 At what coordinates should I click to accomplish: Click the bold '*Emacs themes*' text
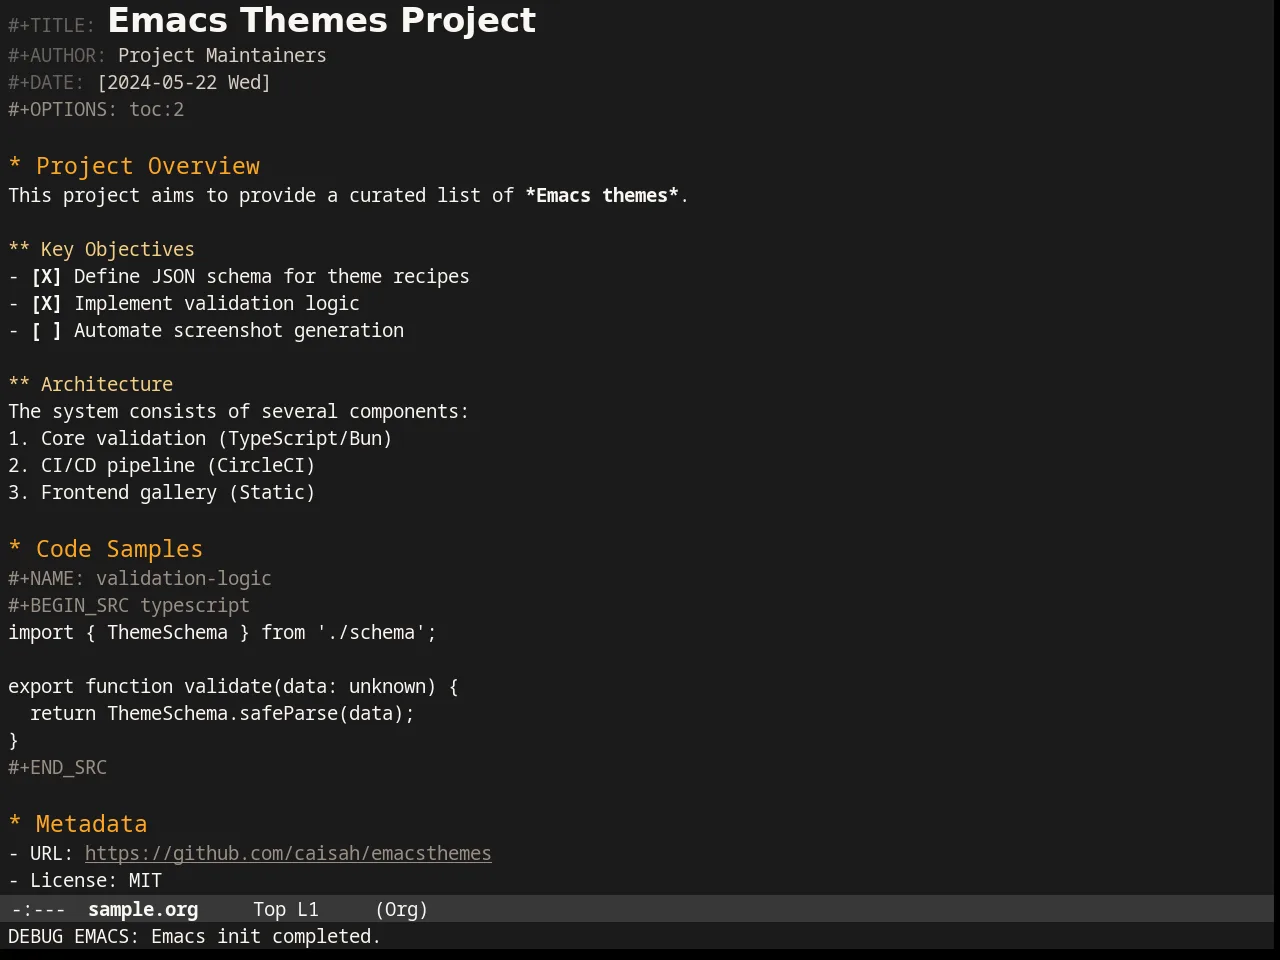pyautogui.click(x=602, y=195)
